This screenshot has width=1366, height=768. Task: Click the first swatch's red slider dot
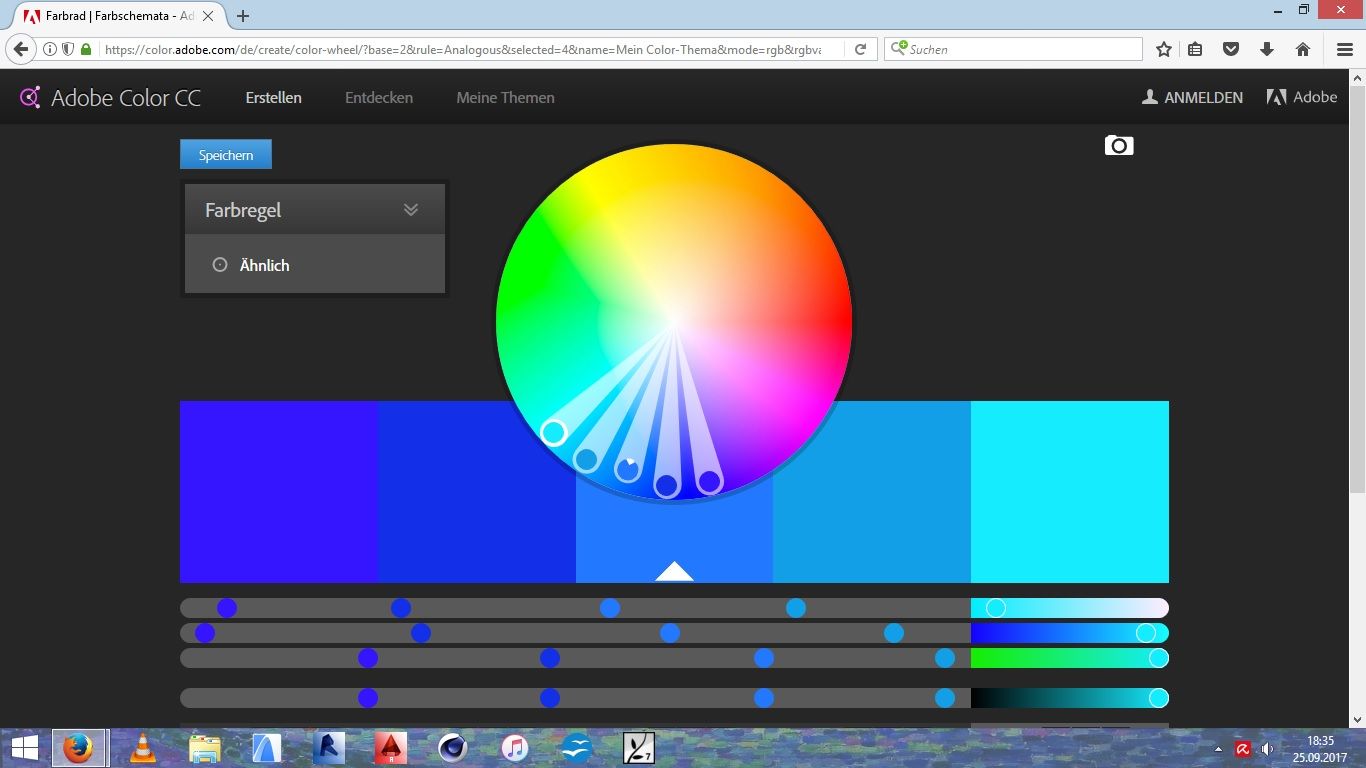(x=227, y=608)
